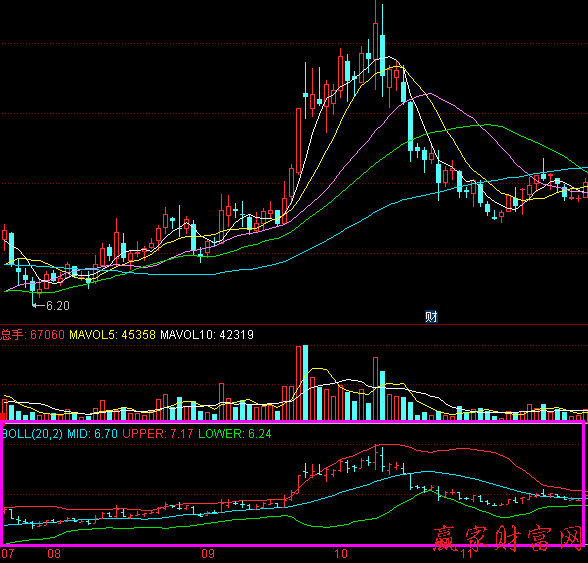
Task: Click the LOWER: 6.24 band label
Action: [235, 434]
